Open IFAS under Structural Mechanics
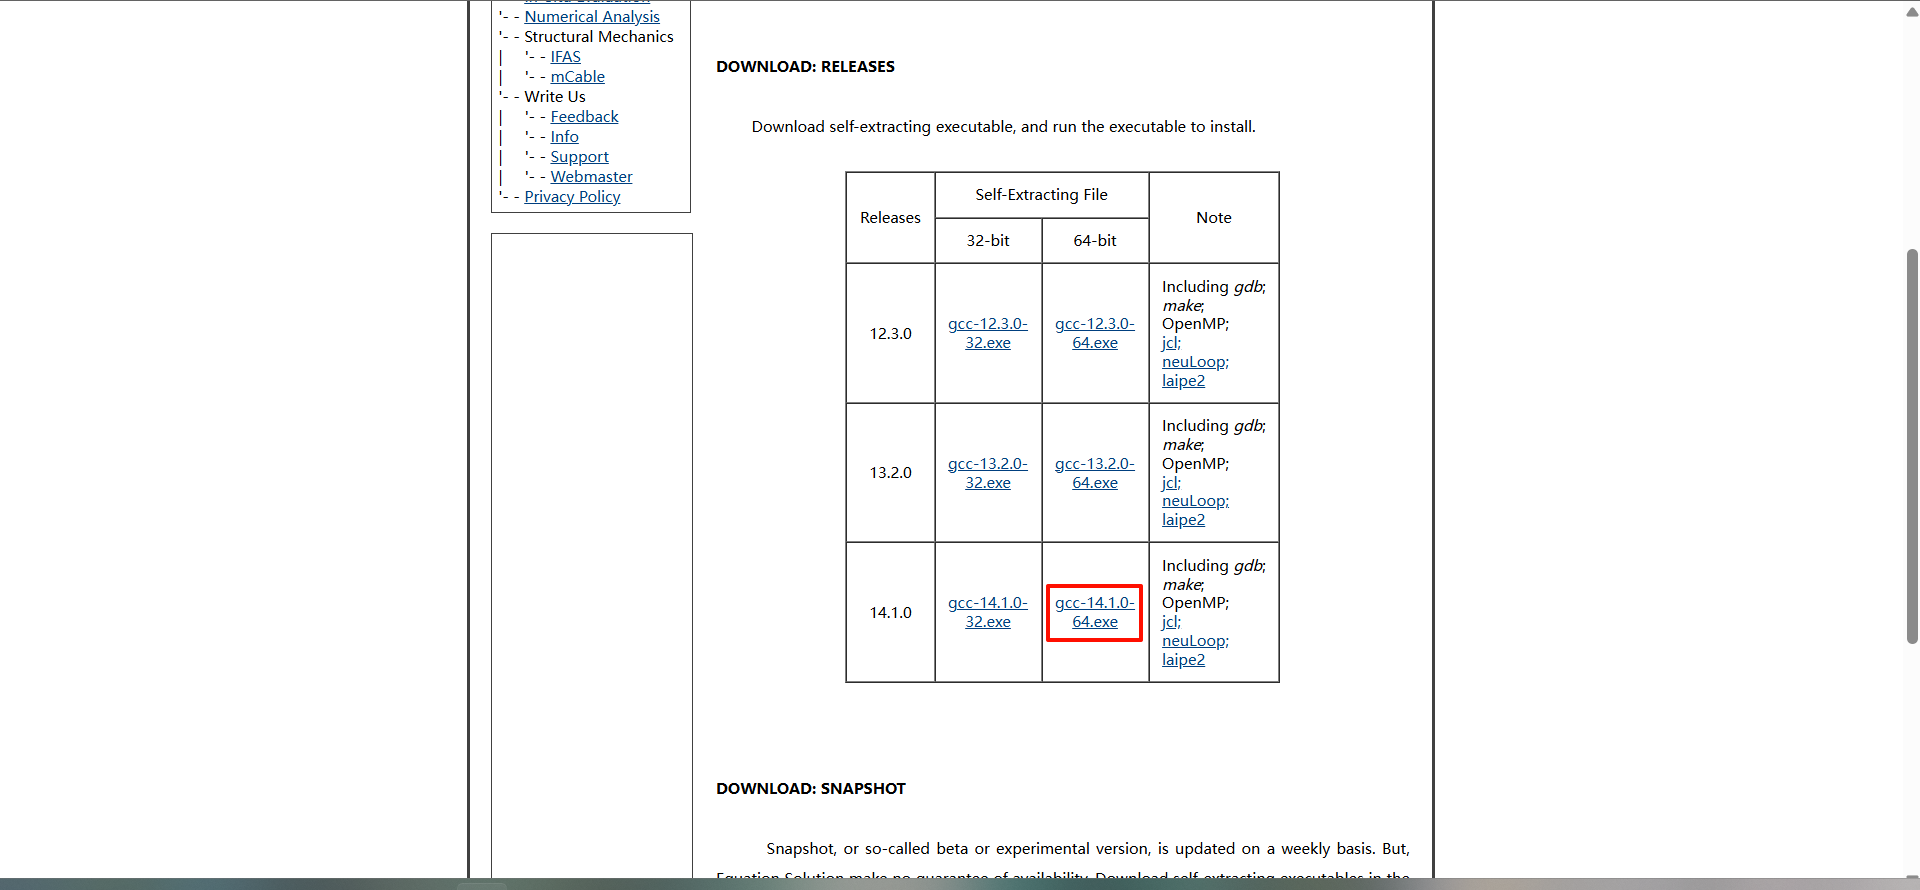The width and height of the screenshot is (1920, 890). [565, 57]
